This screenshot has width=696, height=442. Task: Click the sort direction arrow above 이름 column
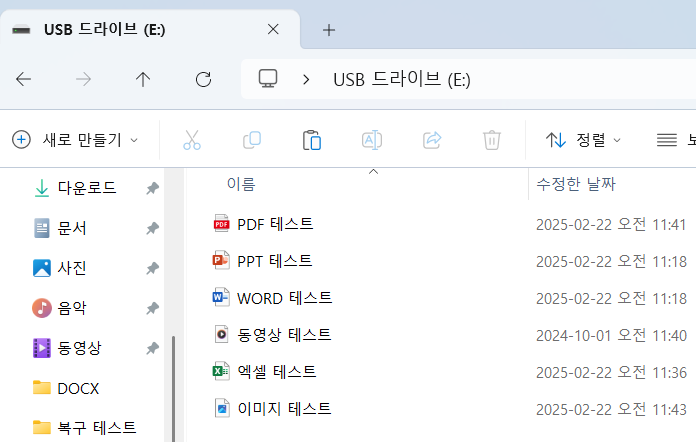click(x=373, y=171)
